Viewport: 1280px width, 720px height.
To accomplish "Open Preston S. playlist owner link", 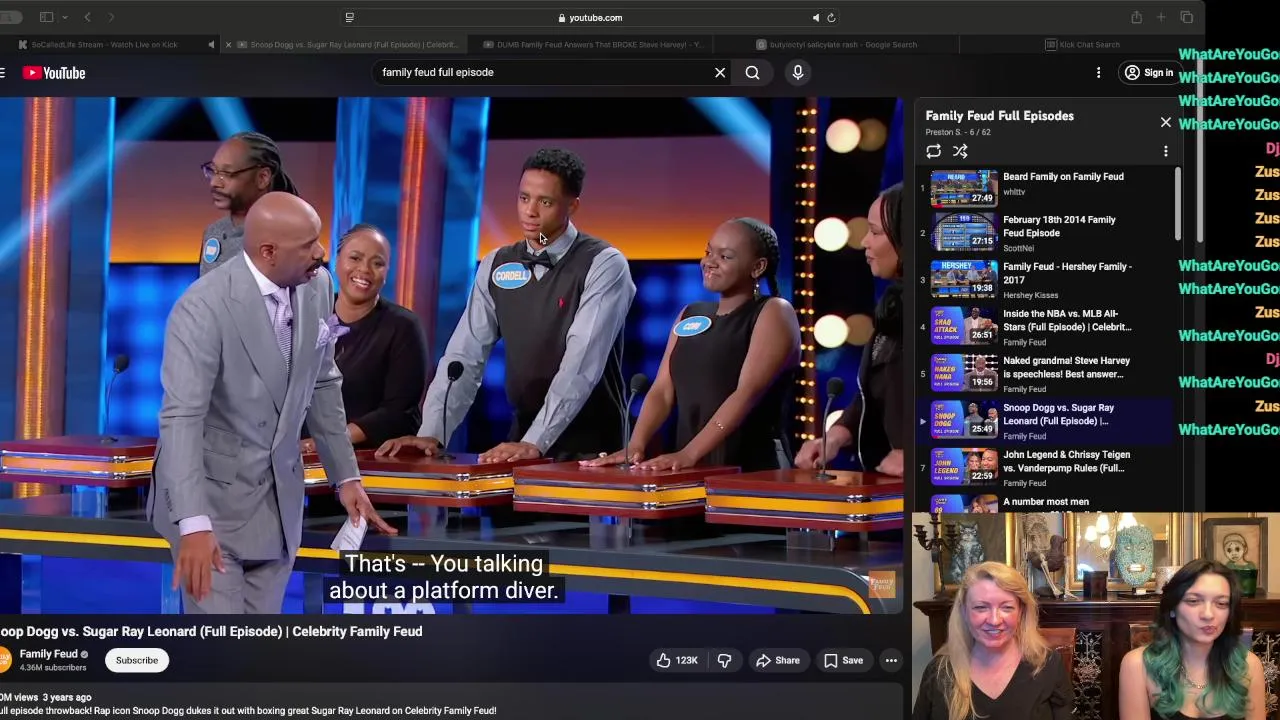I will 945,132.
